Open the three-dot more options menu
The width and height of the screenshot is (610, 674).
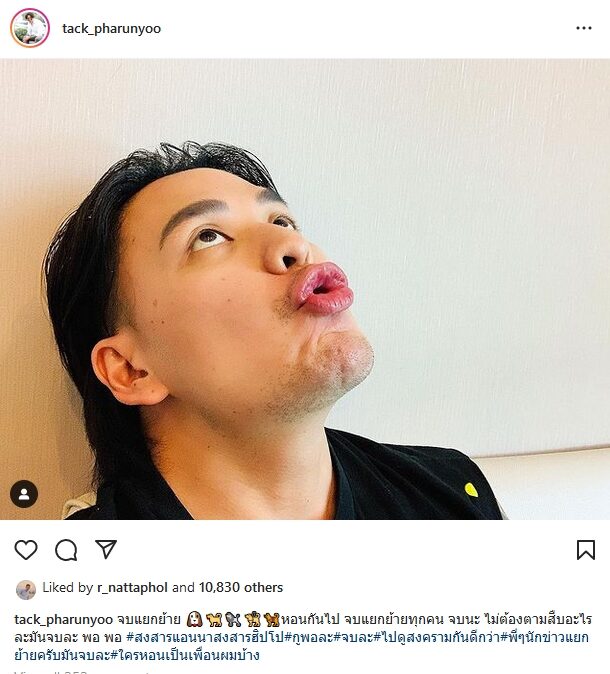click(x=584, y=28)
